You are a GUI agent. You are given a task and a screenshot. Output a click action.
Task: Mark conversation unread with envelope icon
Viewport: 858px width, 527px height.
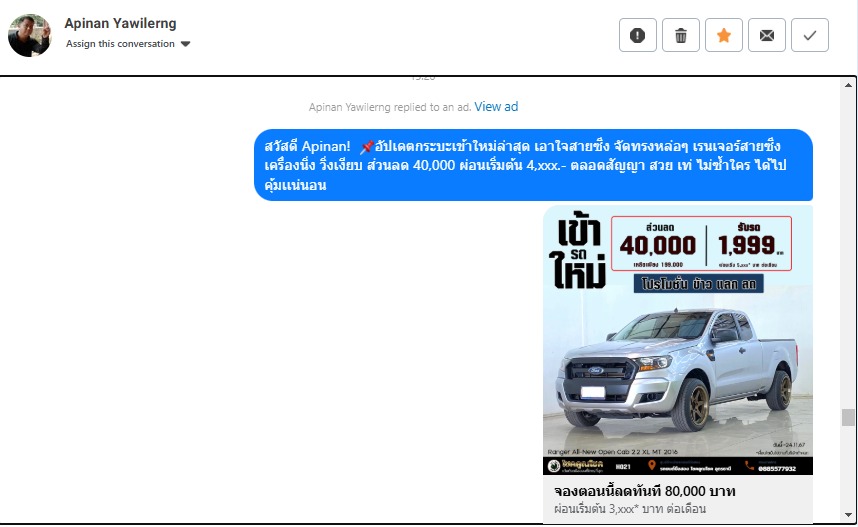point(767,36)
